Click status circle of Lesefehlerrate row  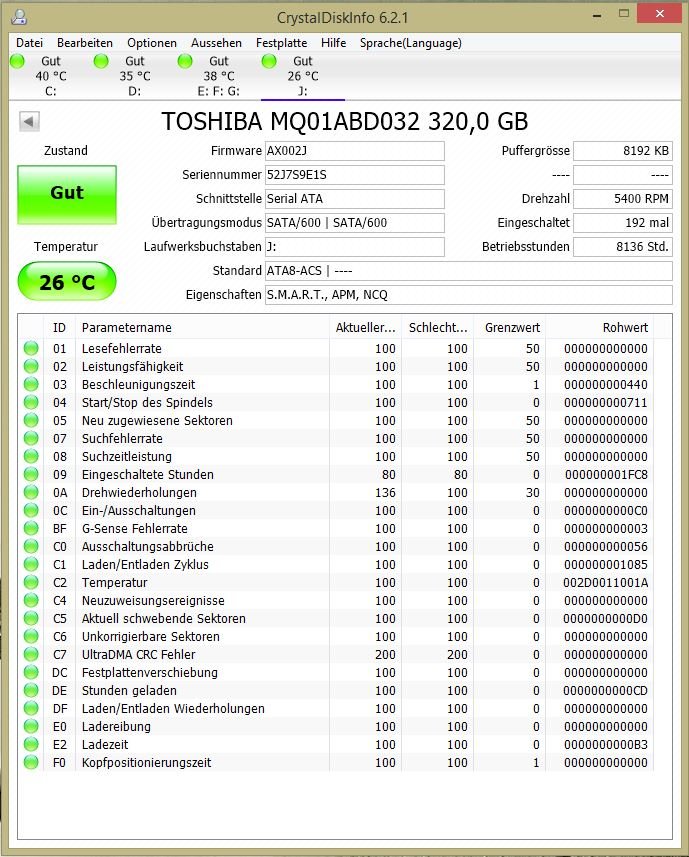[31, 348]
